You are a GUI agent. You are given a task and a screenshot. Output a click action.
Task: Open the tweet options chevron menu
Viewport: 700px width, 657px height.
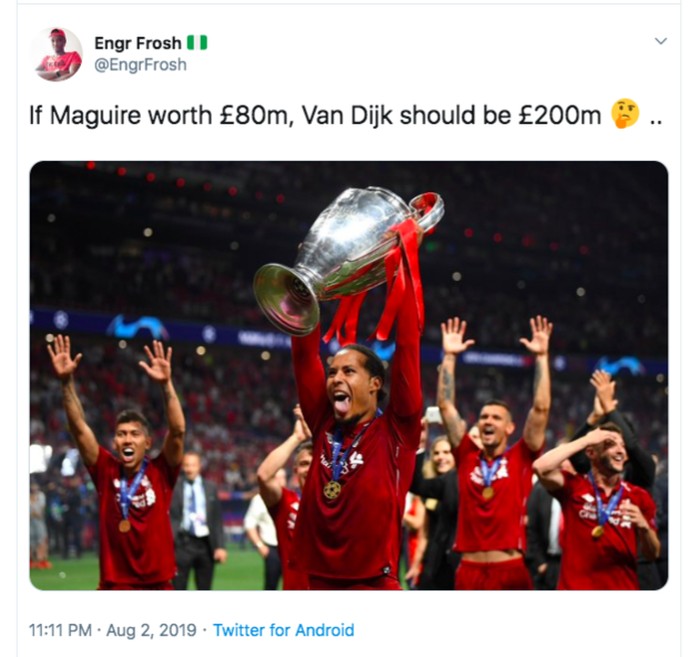point(661,41)
